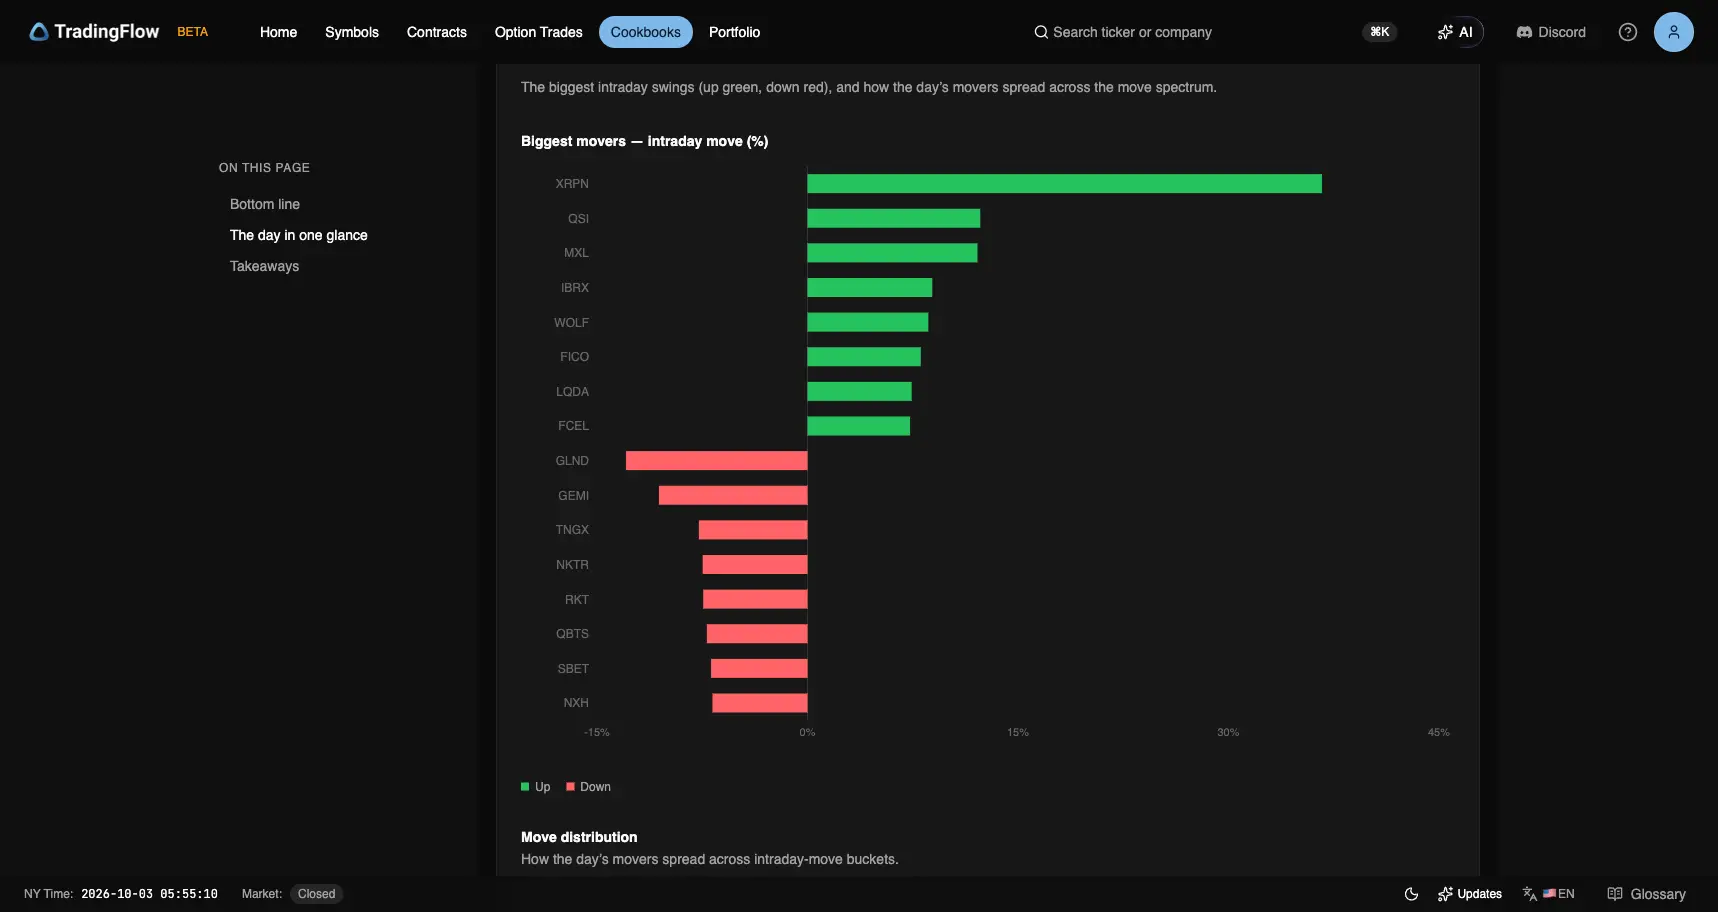Click the XRPN green bar
This screenshot has height=912, width=1718.
tap(1064, 184)
